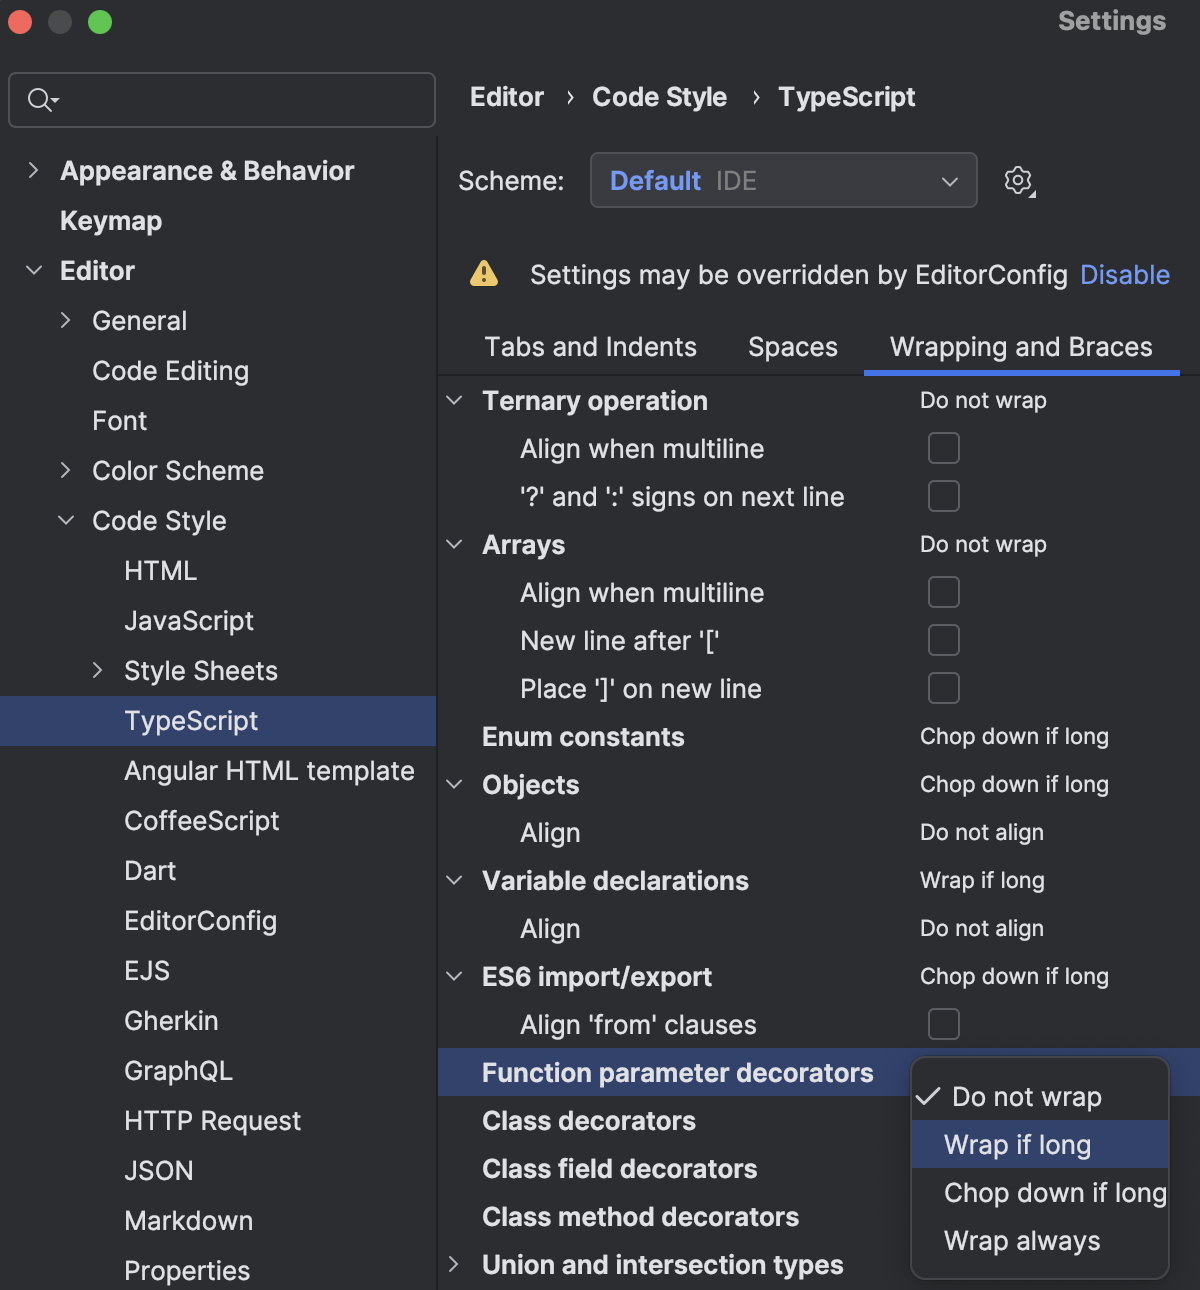Switch to the Spaces tab
This screenshot has width=1200, height=1290.
point(793,347)
